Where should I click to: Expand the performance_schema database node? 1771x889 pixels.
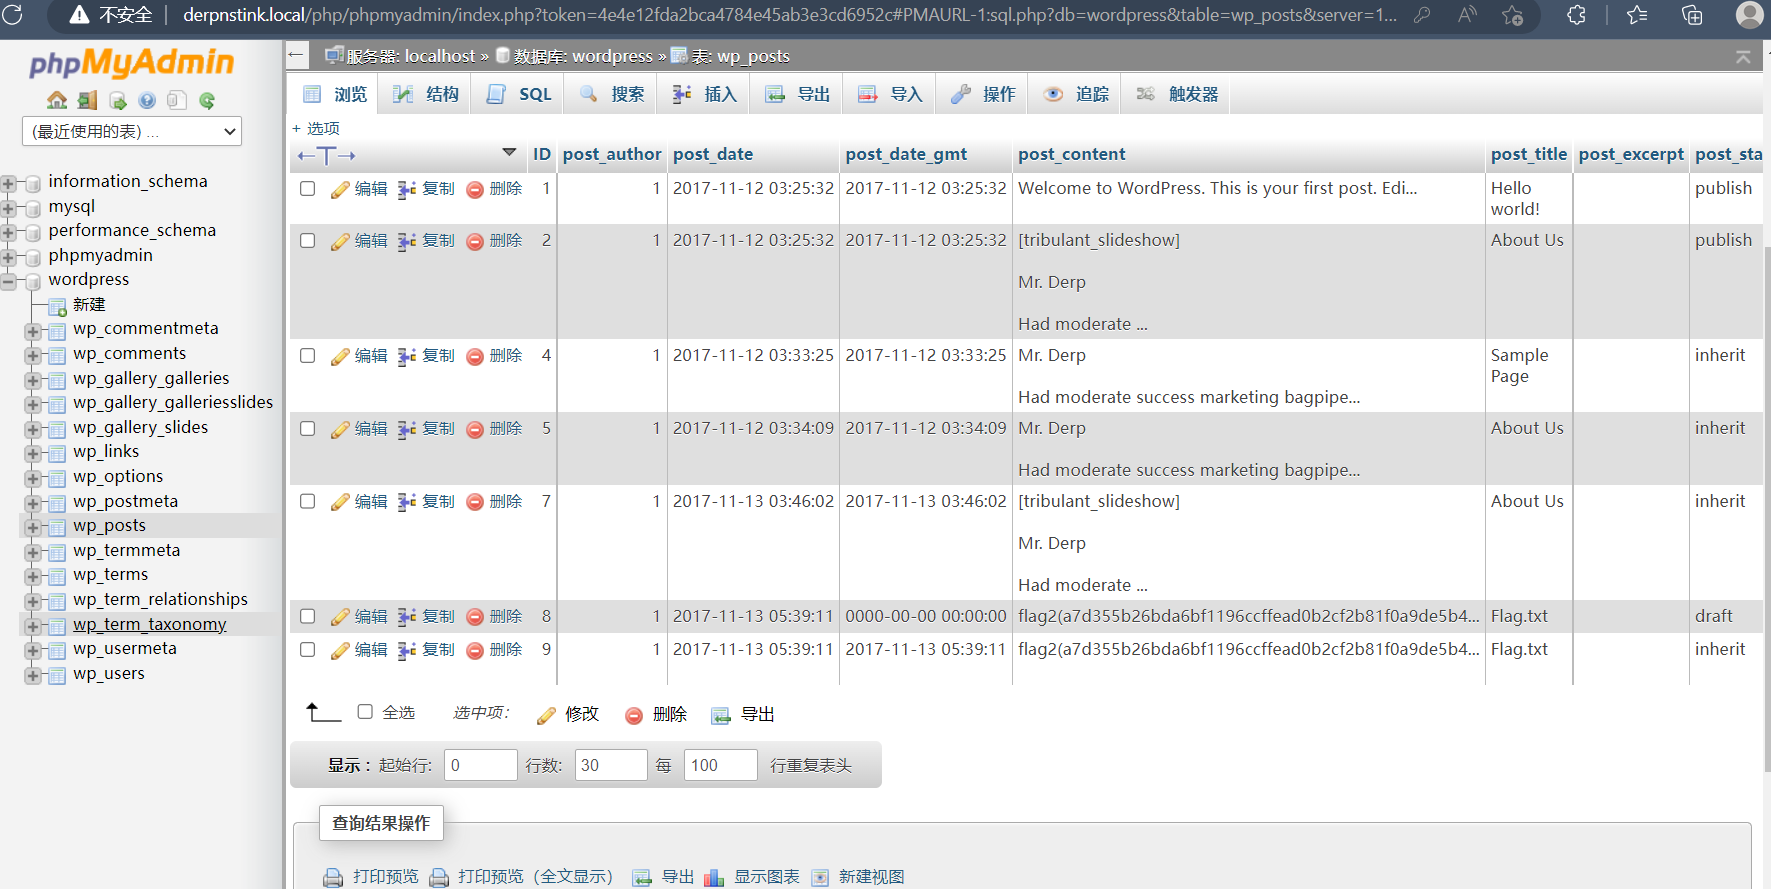pyautogui.click(x=9, y=232)
